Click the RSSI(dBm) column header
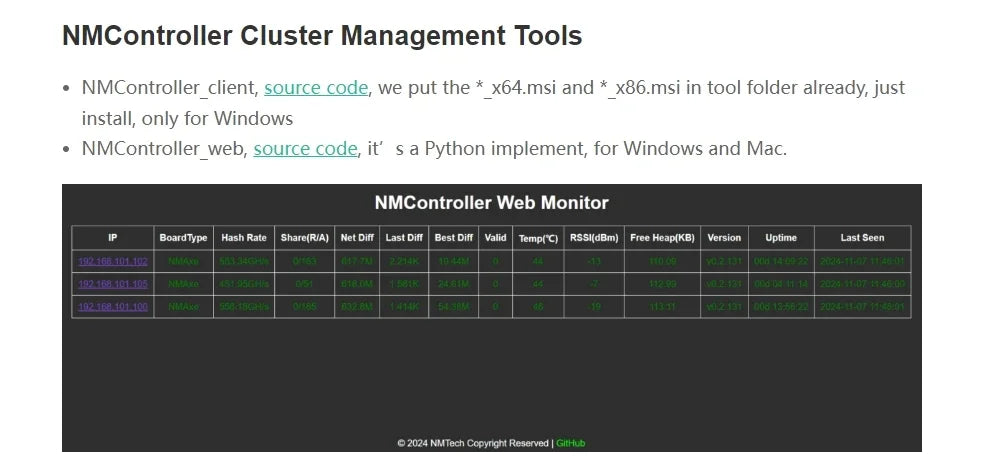 point(594,238)
